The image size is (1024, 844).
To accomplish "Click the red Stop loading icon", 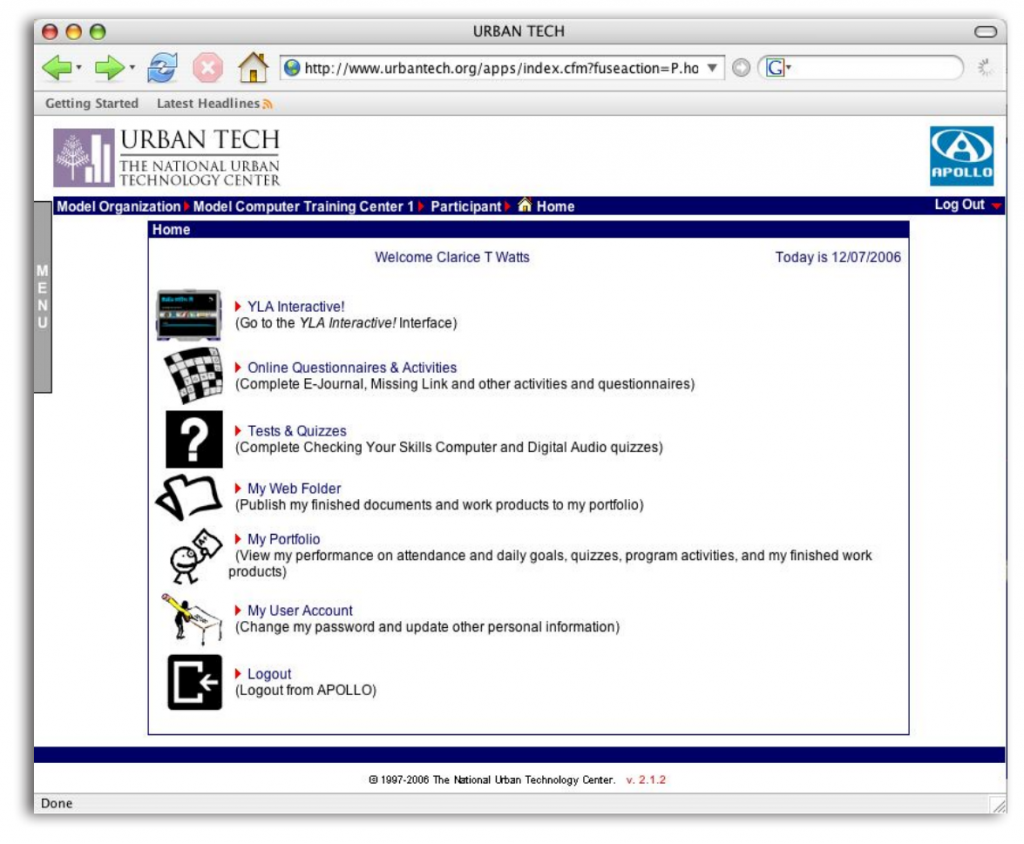I will pos(208,67).
